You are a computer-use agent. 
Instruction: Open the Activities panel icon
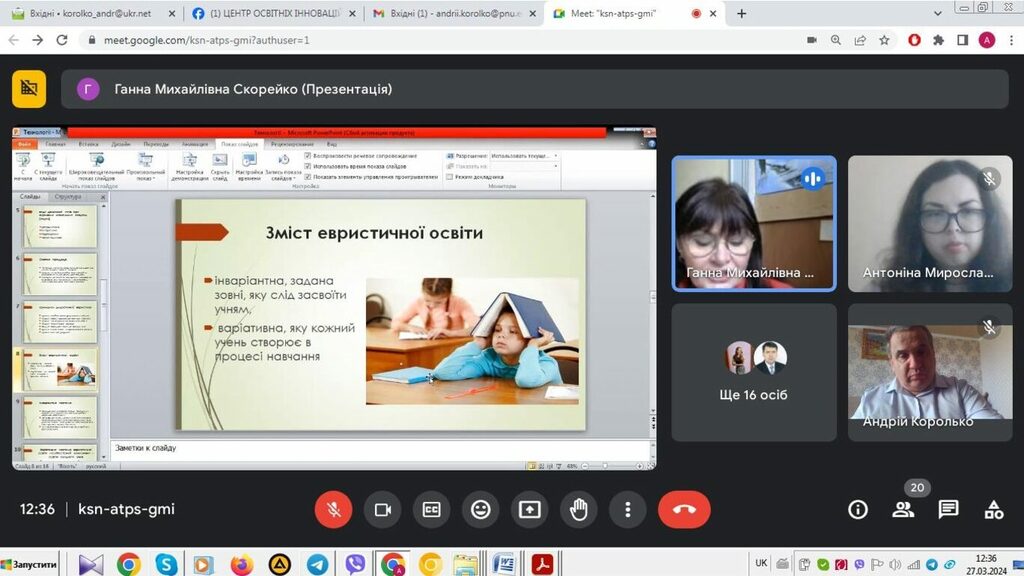click(x=993, y=509)
